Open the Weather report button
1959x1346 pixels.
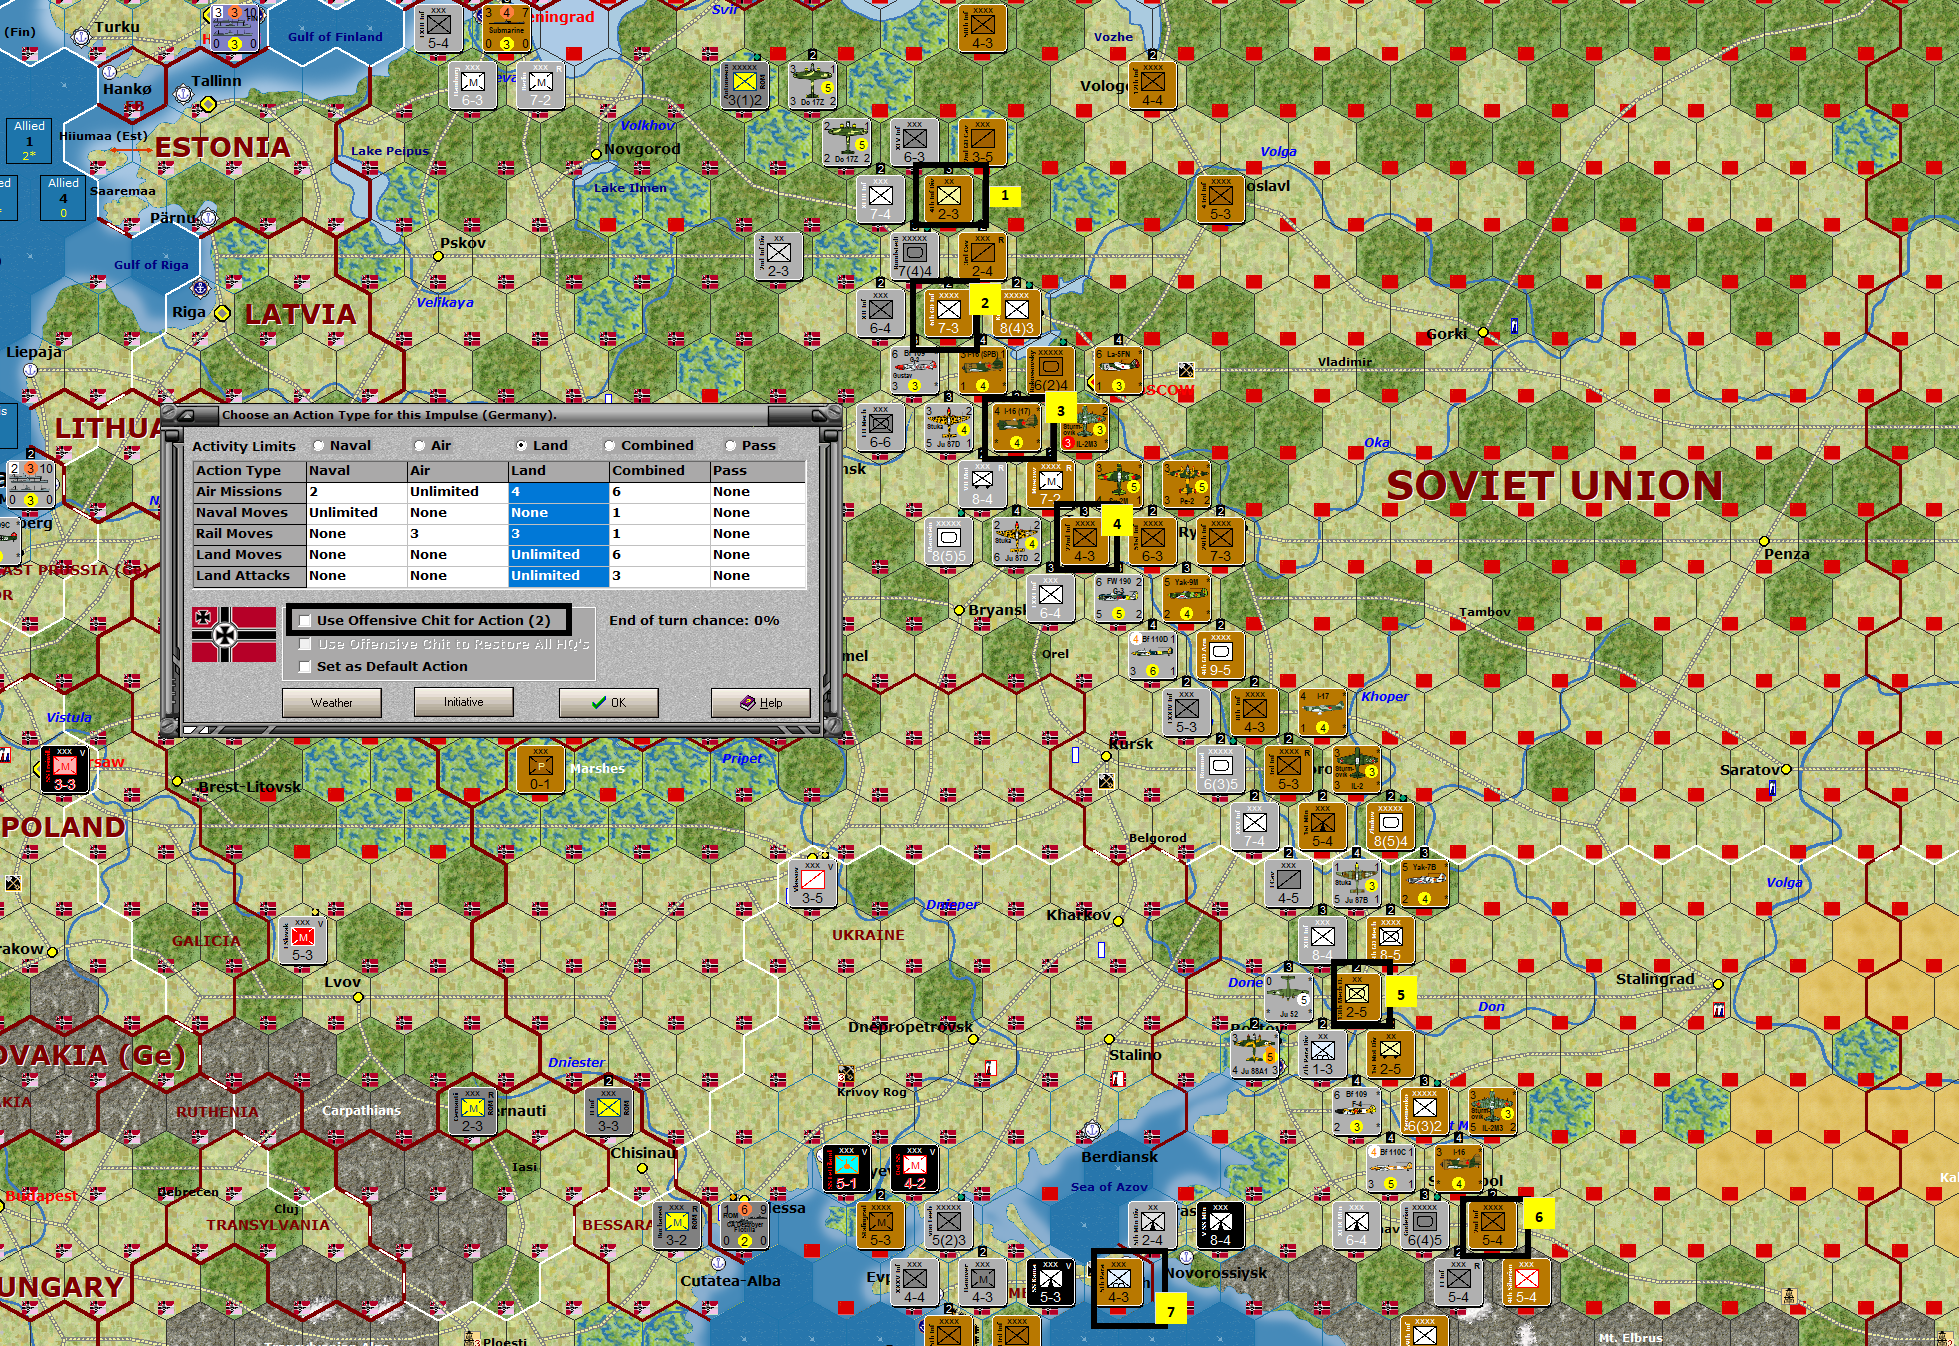[x=331, y=702]
